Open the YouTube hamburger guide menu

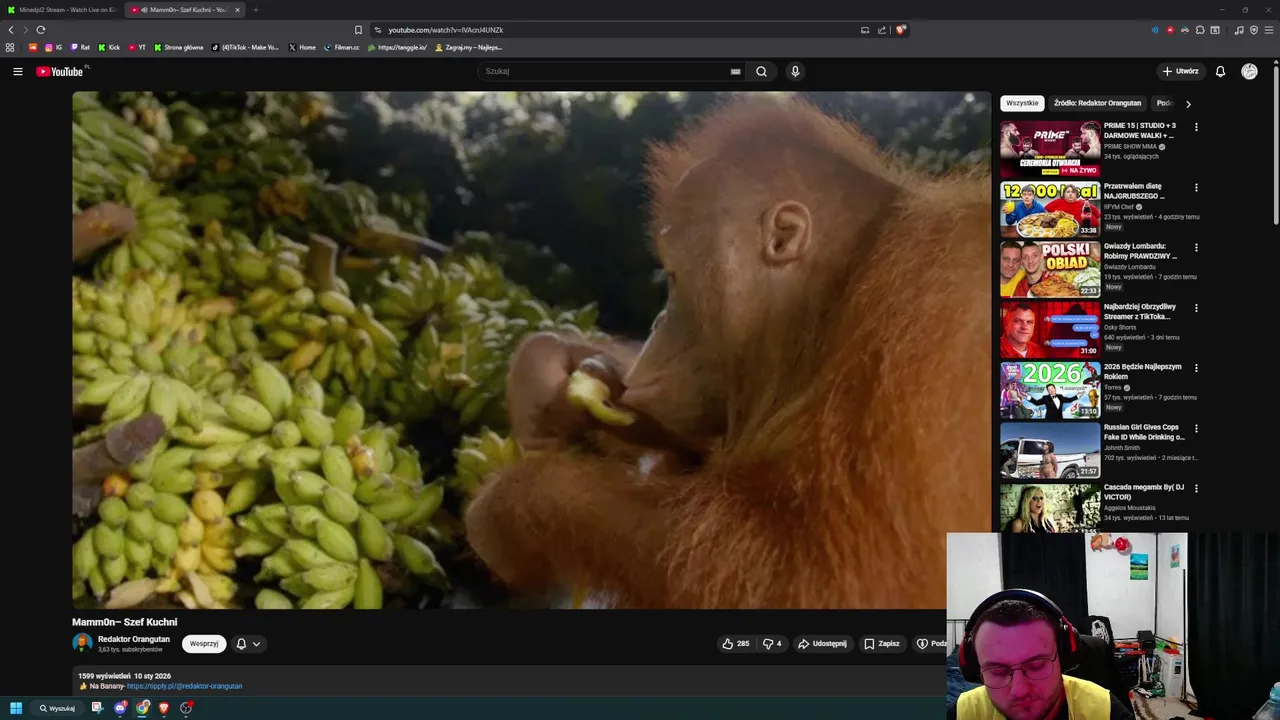pyautogui.click(x=17, y=71)
